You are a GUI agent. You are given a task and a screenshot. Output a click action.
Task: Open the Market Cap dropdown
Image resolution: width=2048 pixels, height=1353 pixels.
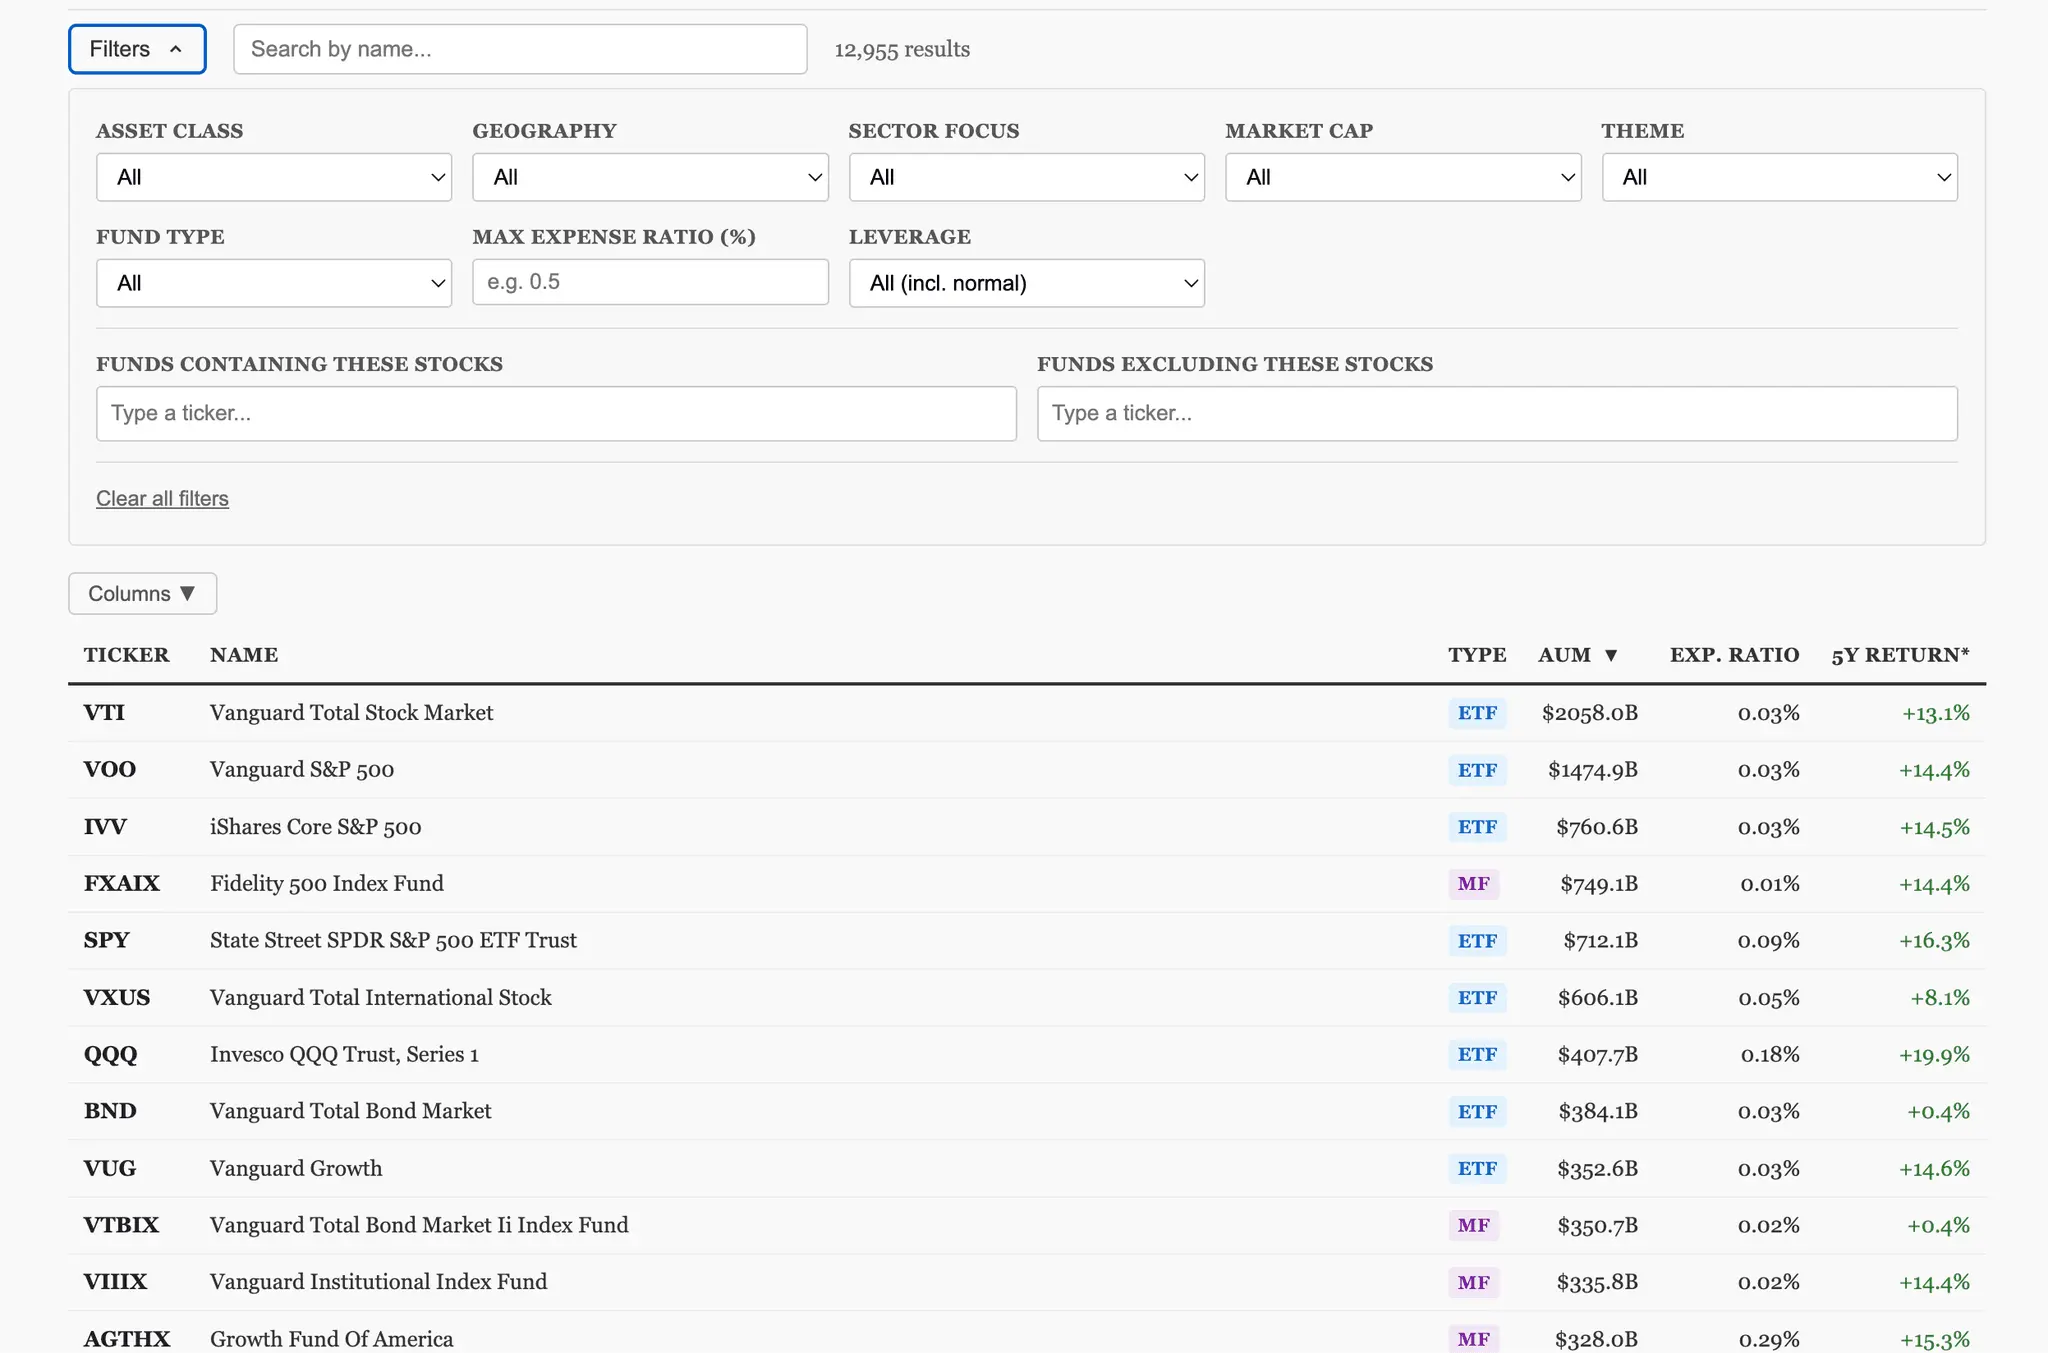coord(1403,177)
